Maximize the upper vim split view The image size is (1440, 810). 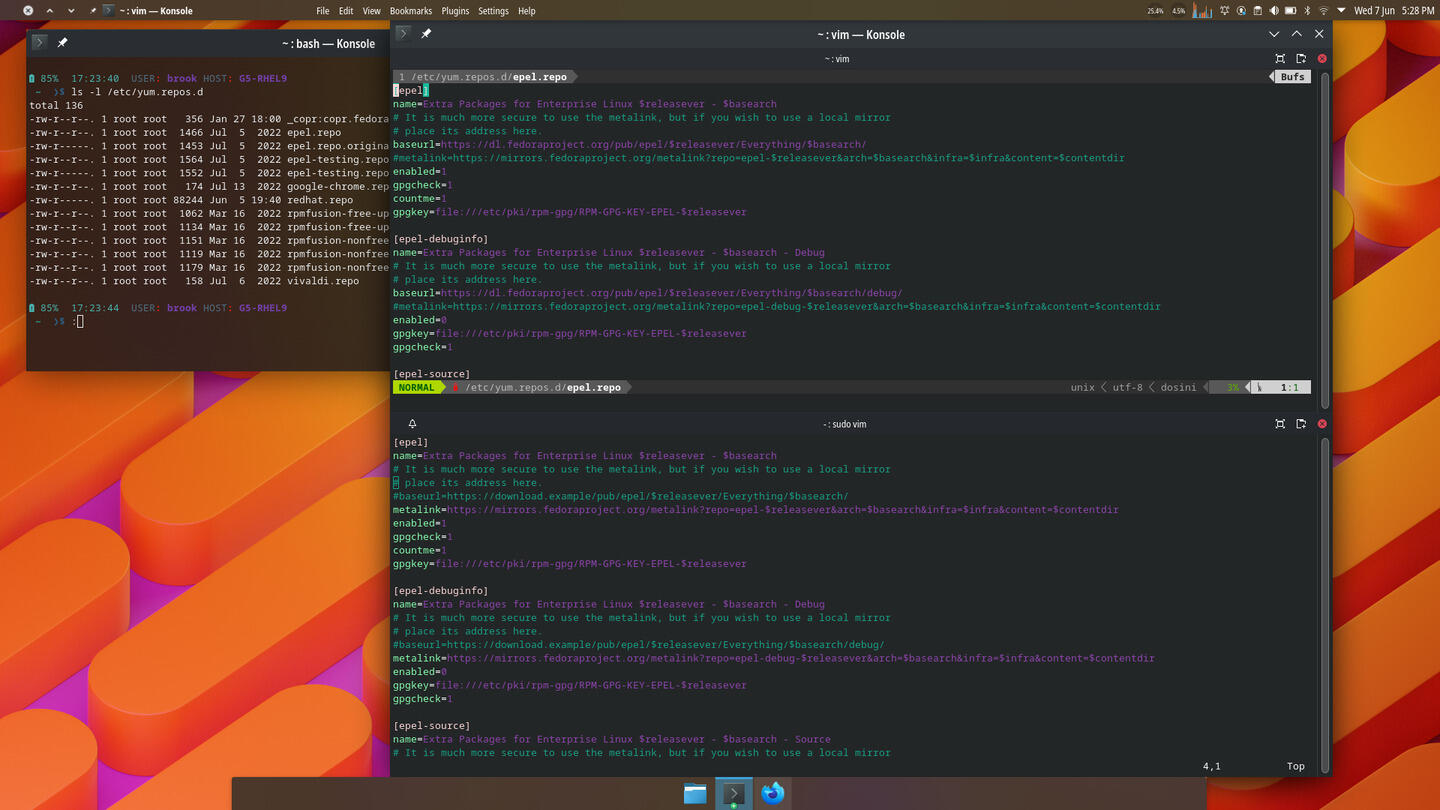(x=1280, y=59)
